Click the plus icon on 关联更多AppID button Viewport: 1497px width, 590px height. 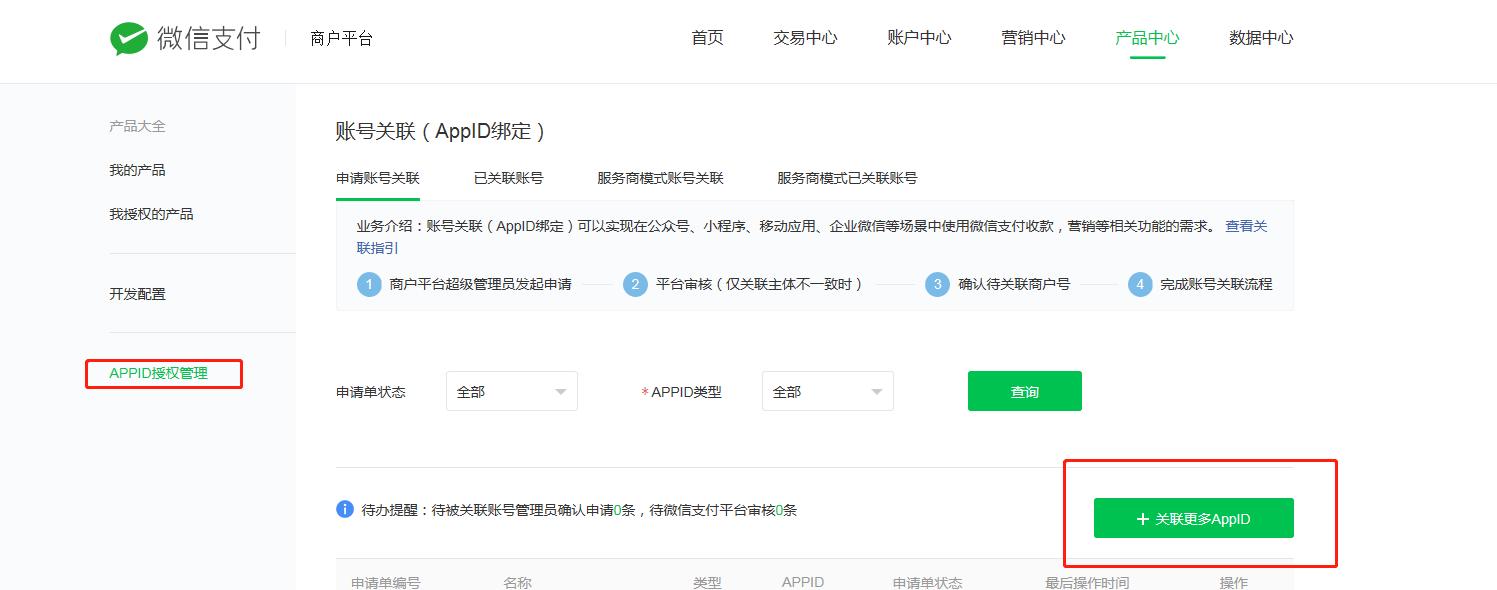(x=1143, y=519)
